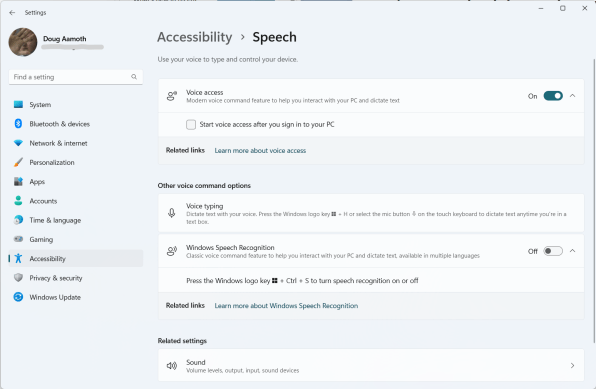
Task: Go to Network & internet settings
Action: click(76, 143)
